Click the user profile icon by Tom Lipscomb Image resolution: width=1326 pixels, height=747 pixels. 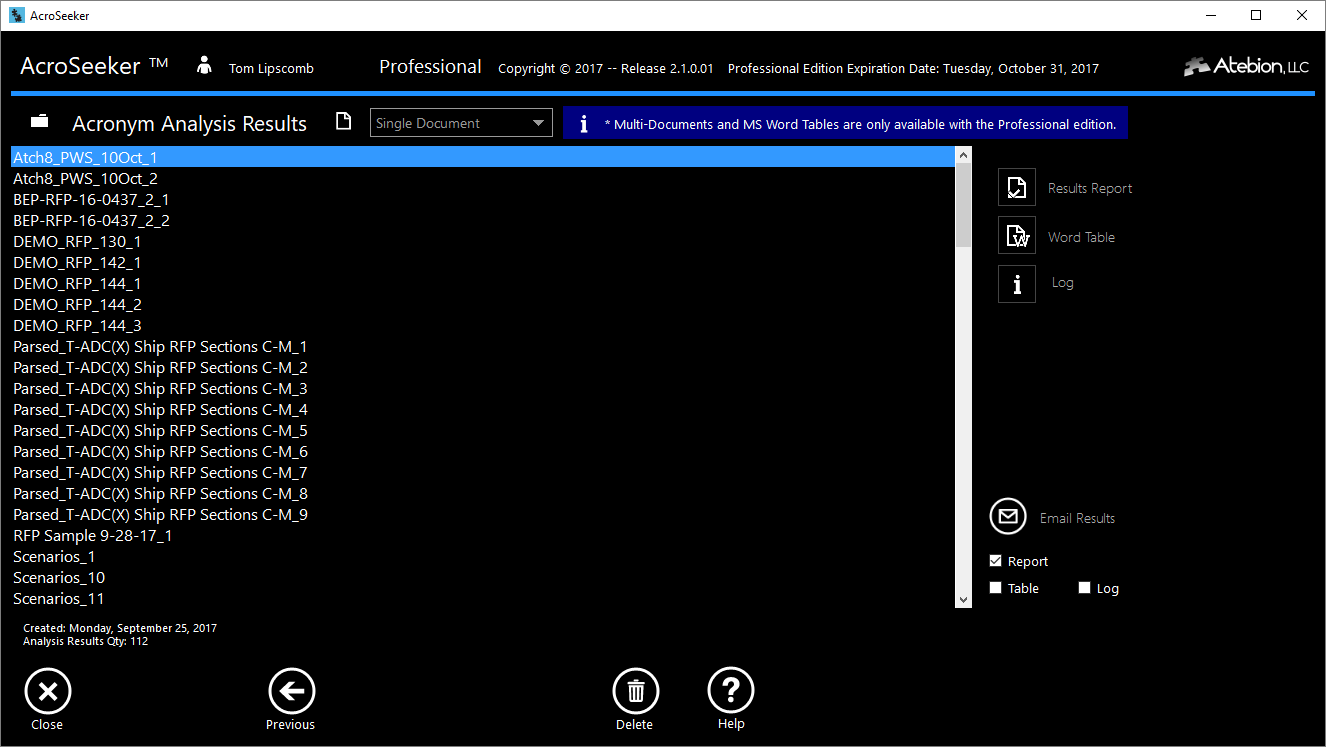[205, 66]
